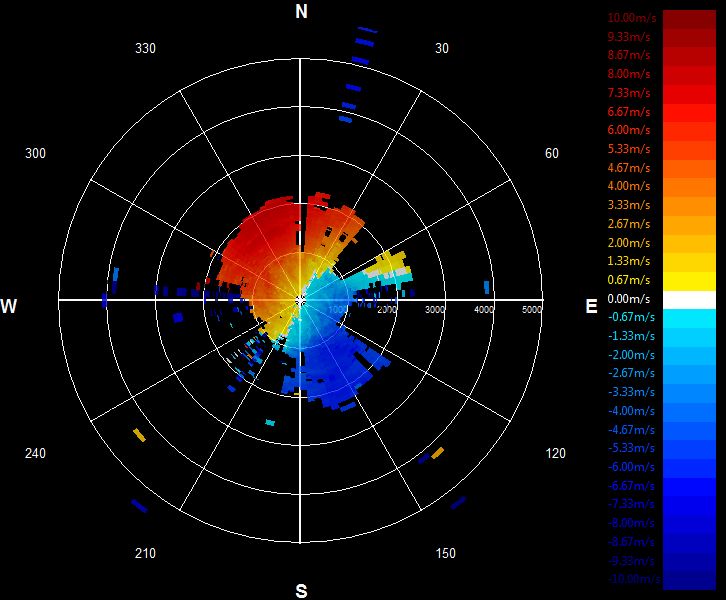Click the 5000 range ring label
The width and height of the screenshot is (726, 600).
[532, 310]
